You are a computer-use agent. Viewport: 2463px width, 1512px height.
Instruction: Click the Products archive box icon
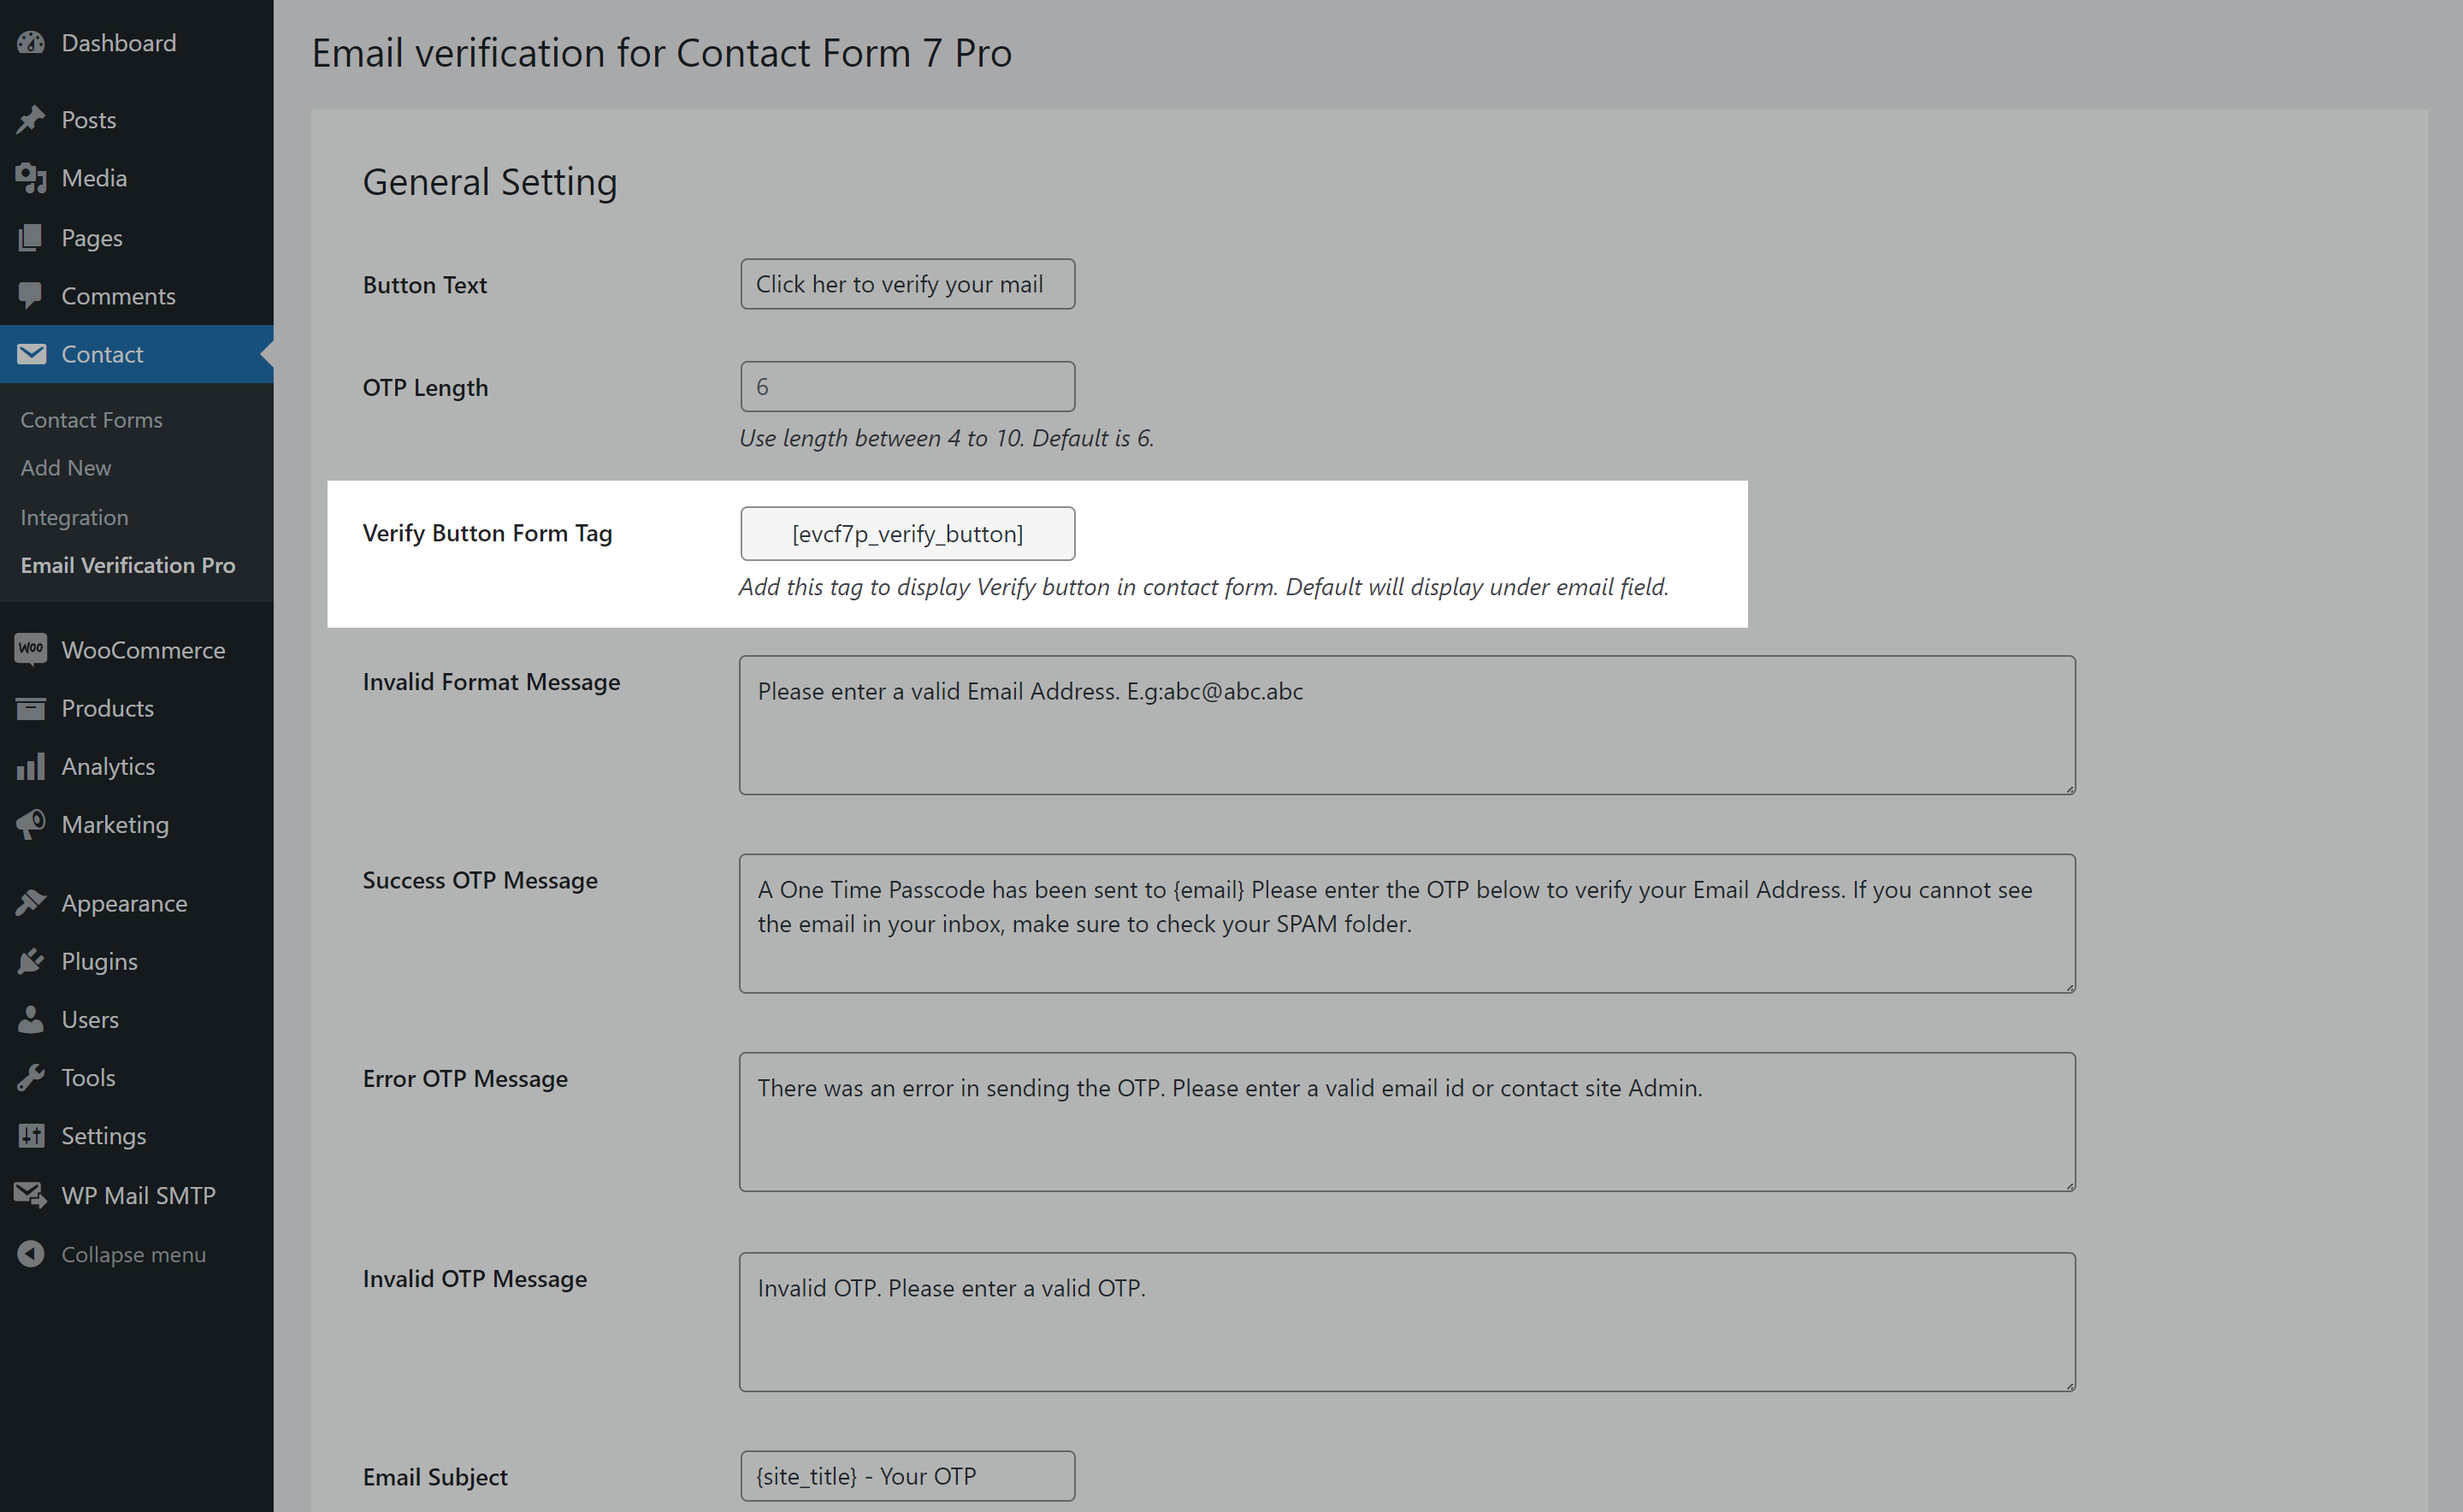[31, 708]
